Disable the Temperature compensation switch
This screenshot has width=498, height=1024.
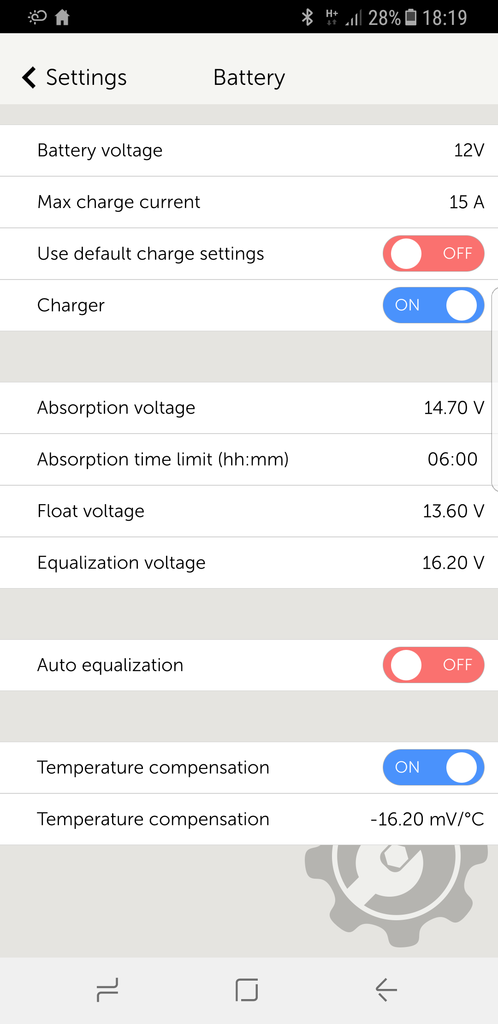(x=433, y=767)
